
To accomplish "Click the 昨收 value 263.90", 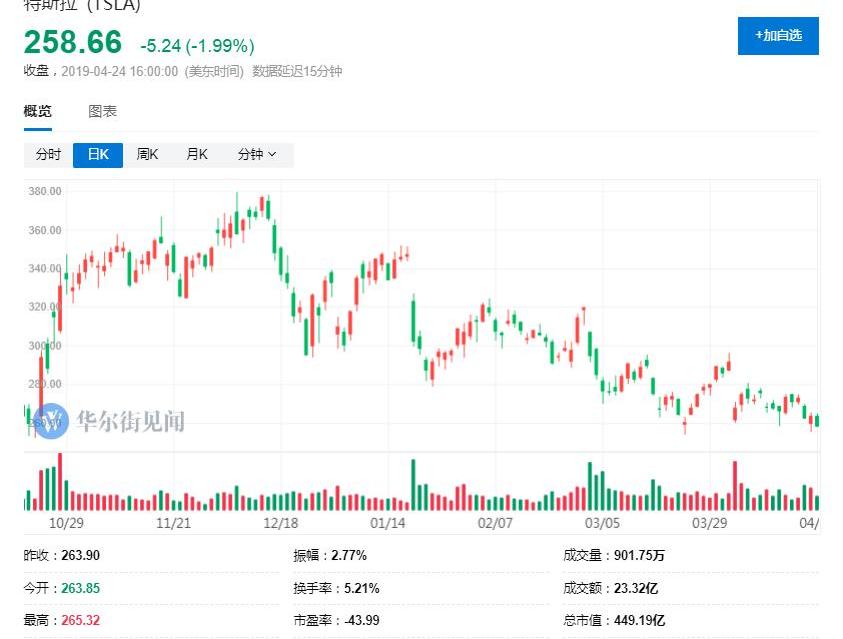I will coord(81,555).
